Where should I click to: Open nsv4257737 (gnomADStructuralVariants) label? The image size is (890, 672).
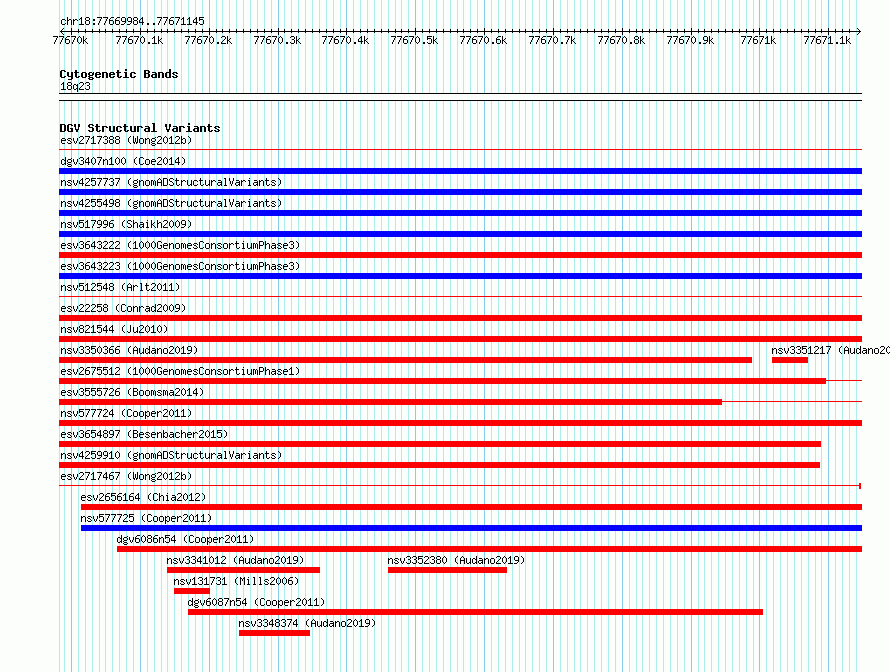(x=171, y=182)
